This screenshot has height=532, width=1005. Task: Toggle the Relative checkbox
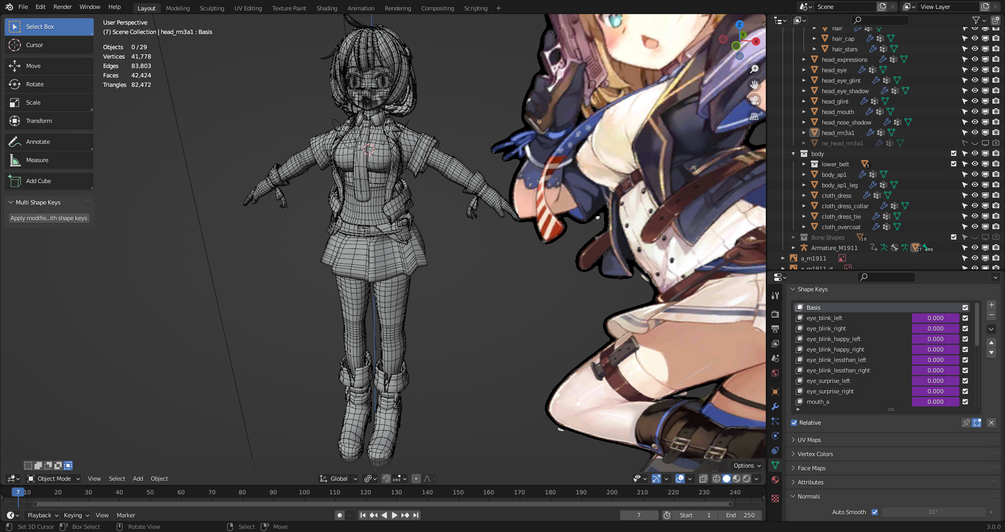(x=794, y=423)
